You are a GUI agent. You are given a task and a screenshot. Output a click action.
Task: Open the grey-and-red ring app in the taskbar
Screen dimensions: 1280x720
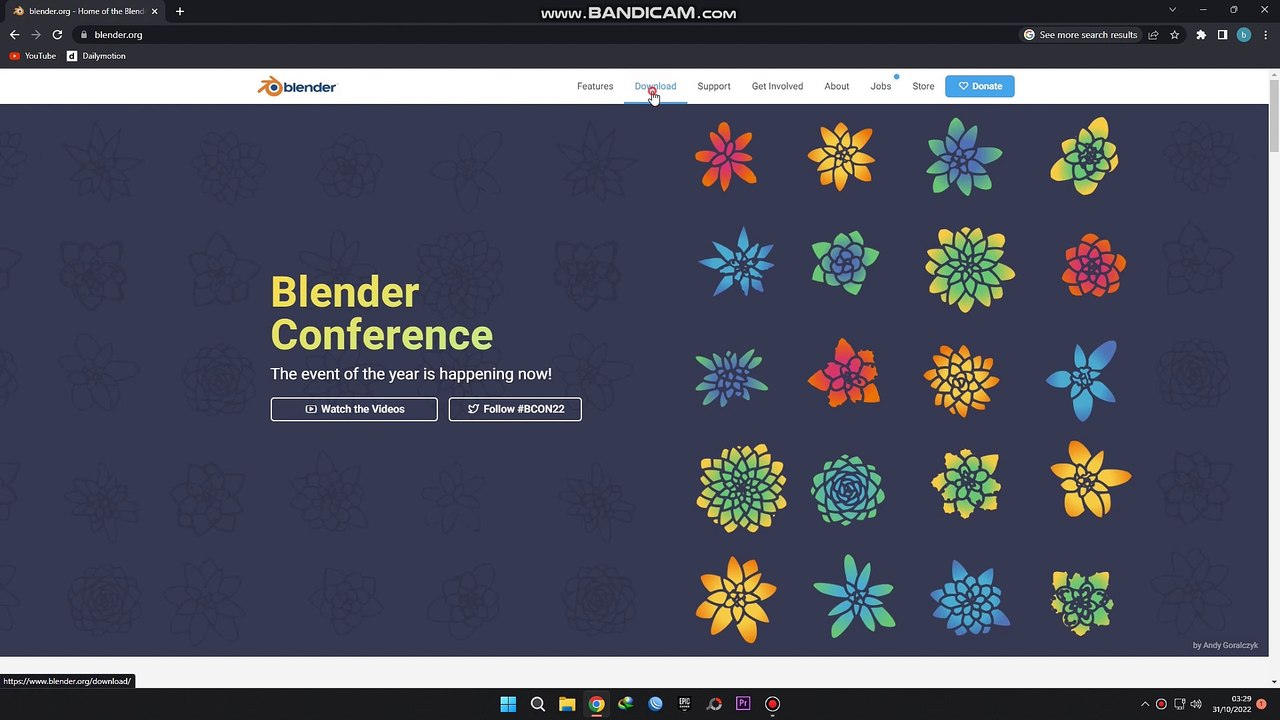click(714, 704)
